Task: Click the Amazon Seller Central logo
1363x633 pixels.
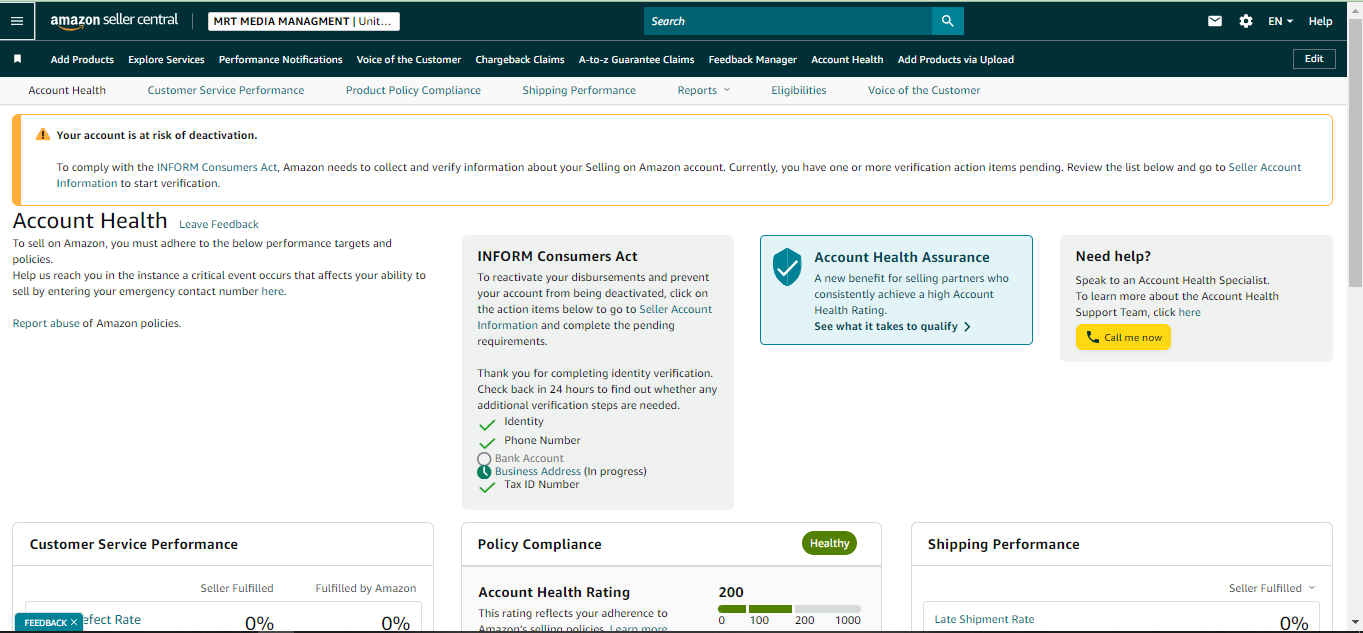Action: [x=114, y=21]
